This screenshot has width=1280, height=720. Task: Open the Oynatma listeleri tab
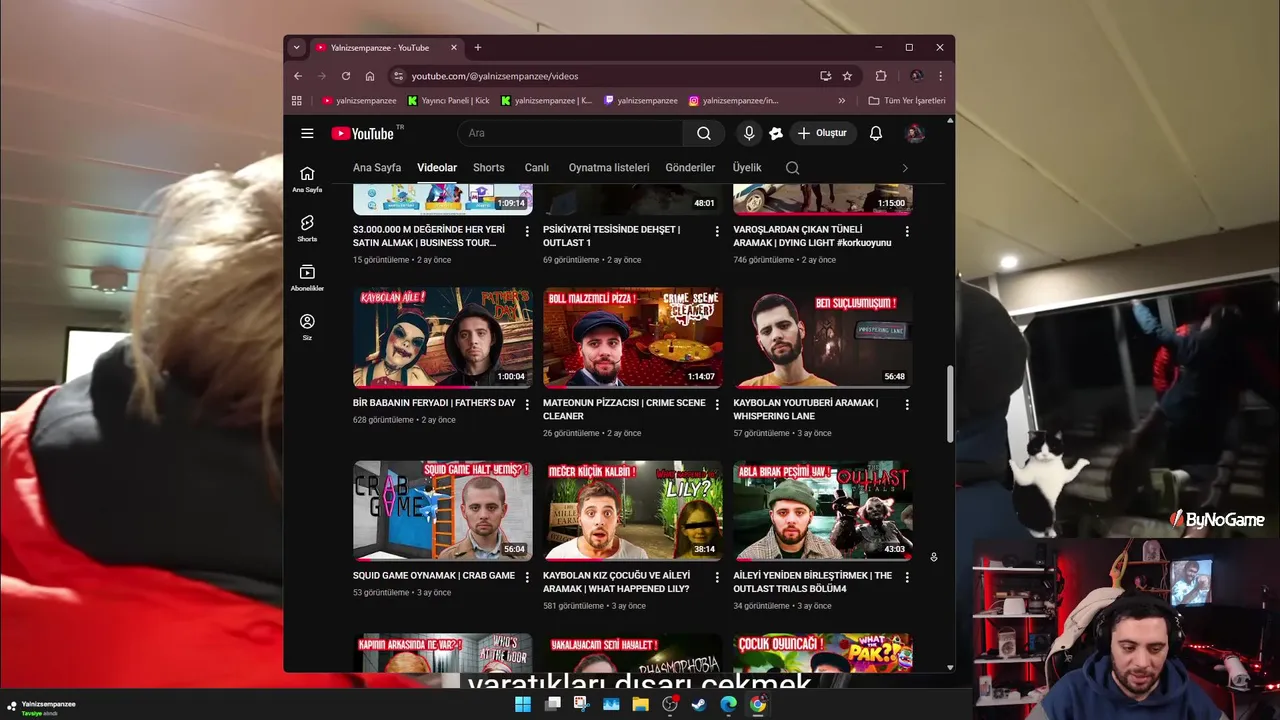[609, 168]
